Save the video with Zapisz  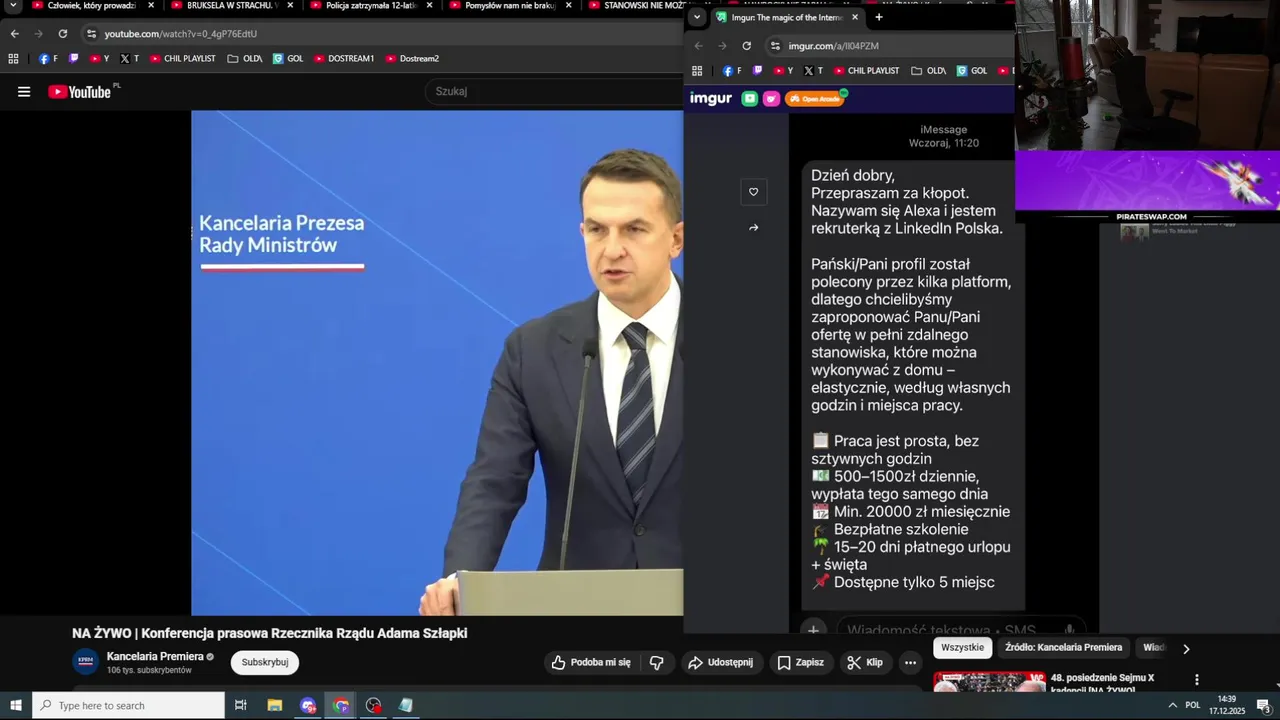tap(801, 662)
